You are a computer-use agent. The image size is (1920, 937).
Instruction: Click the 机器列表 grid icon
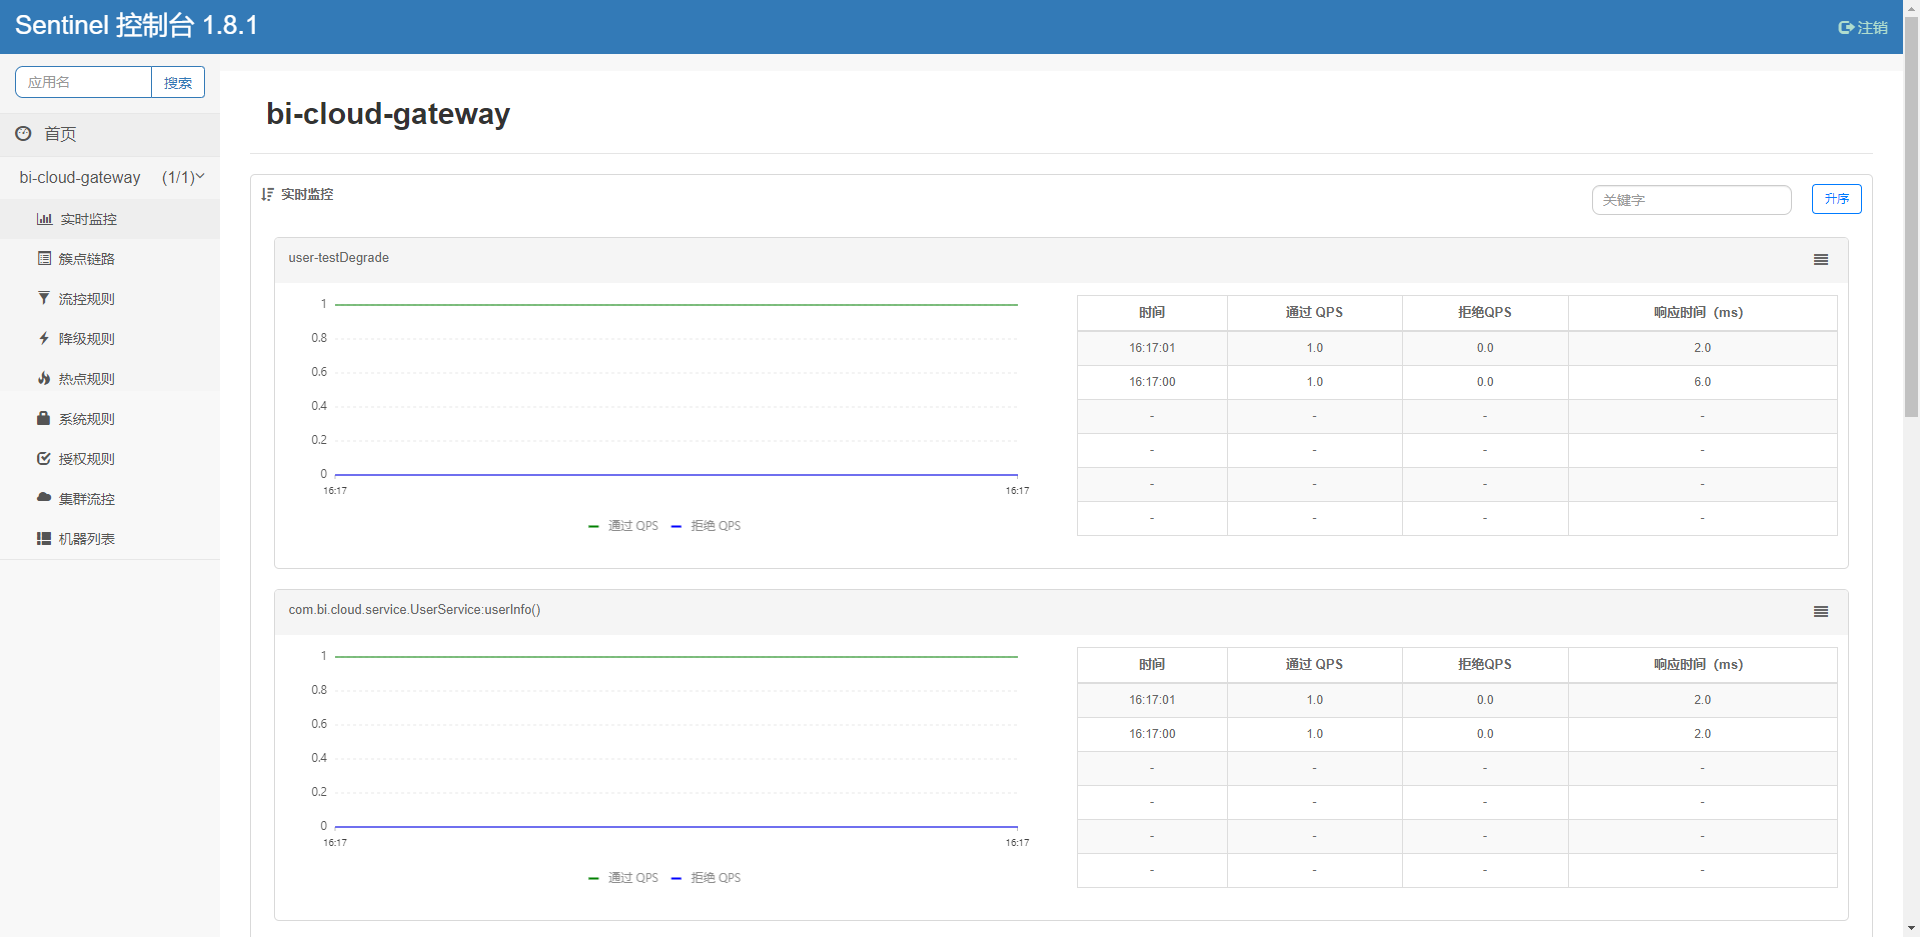click(44, 538)
